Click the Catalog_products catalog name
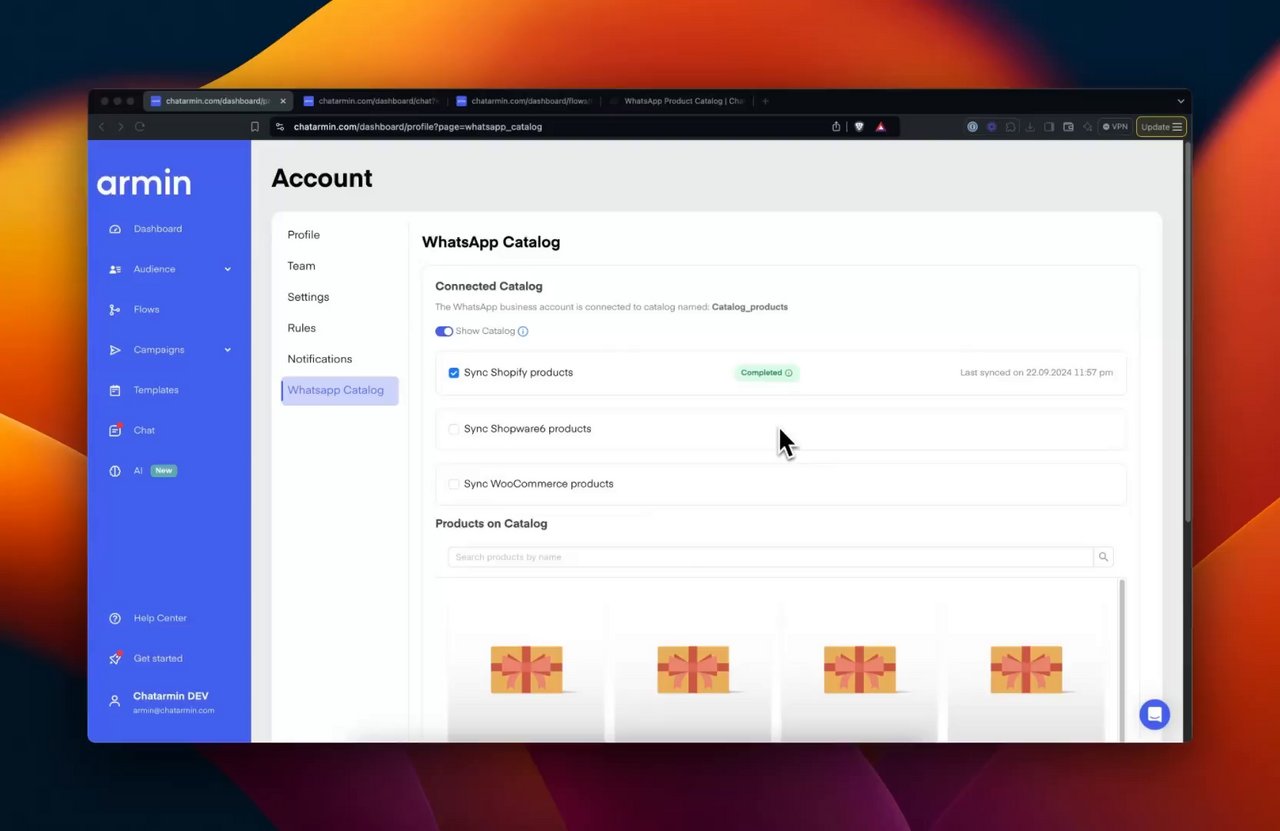1280x831 pixels. click(x=750, y=307)
